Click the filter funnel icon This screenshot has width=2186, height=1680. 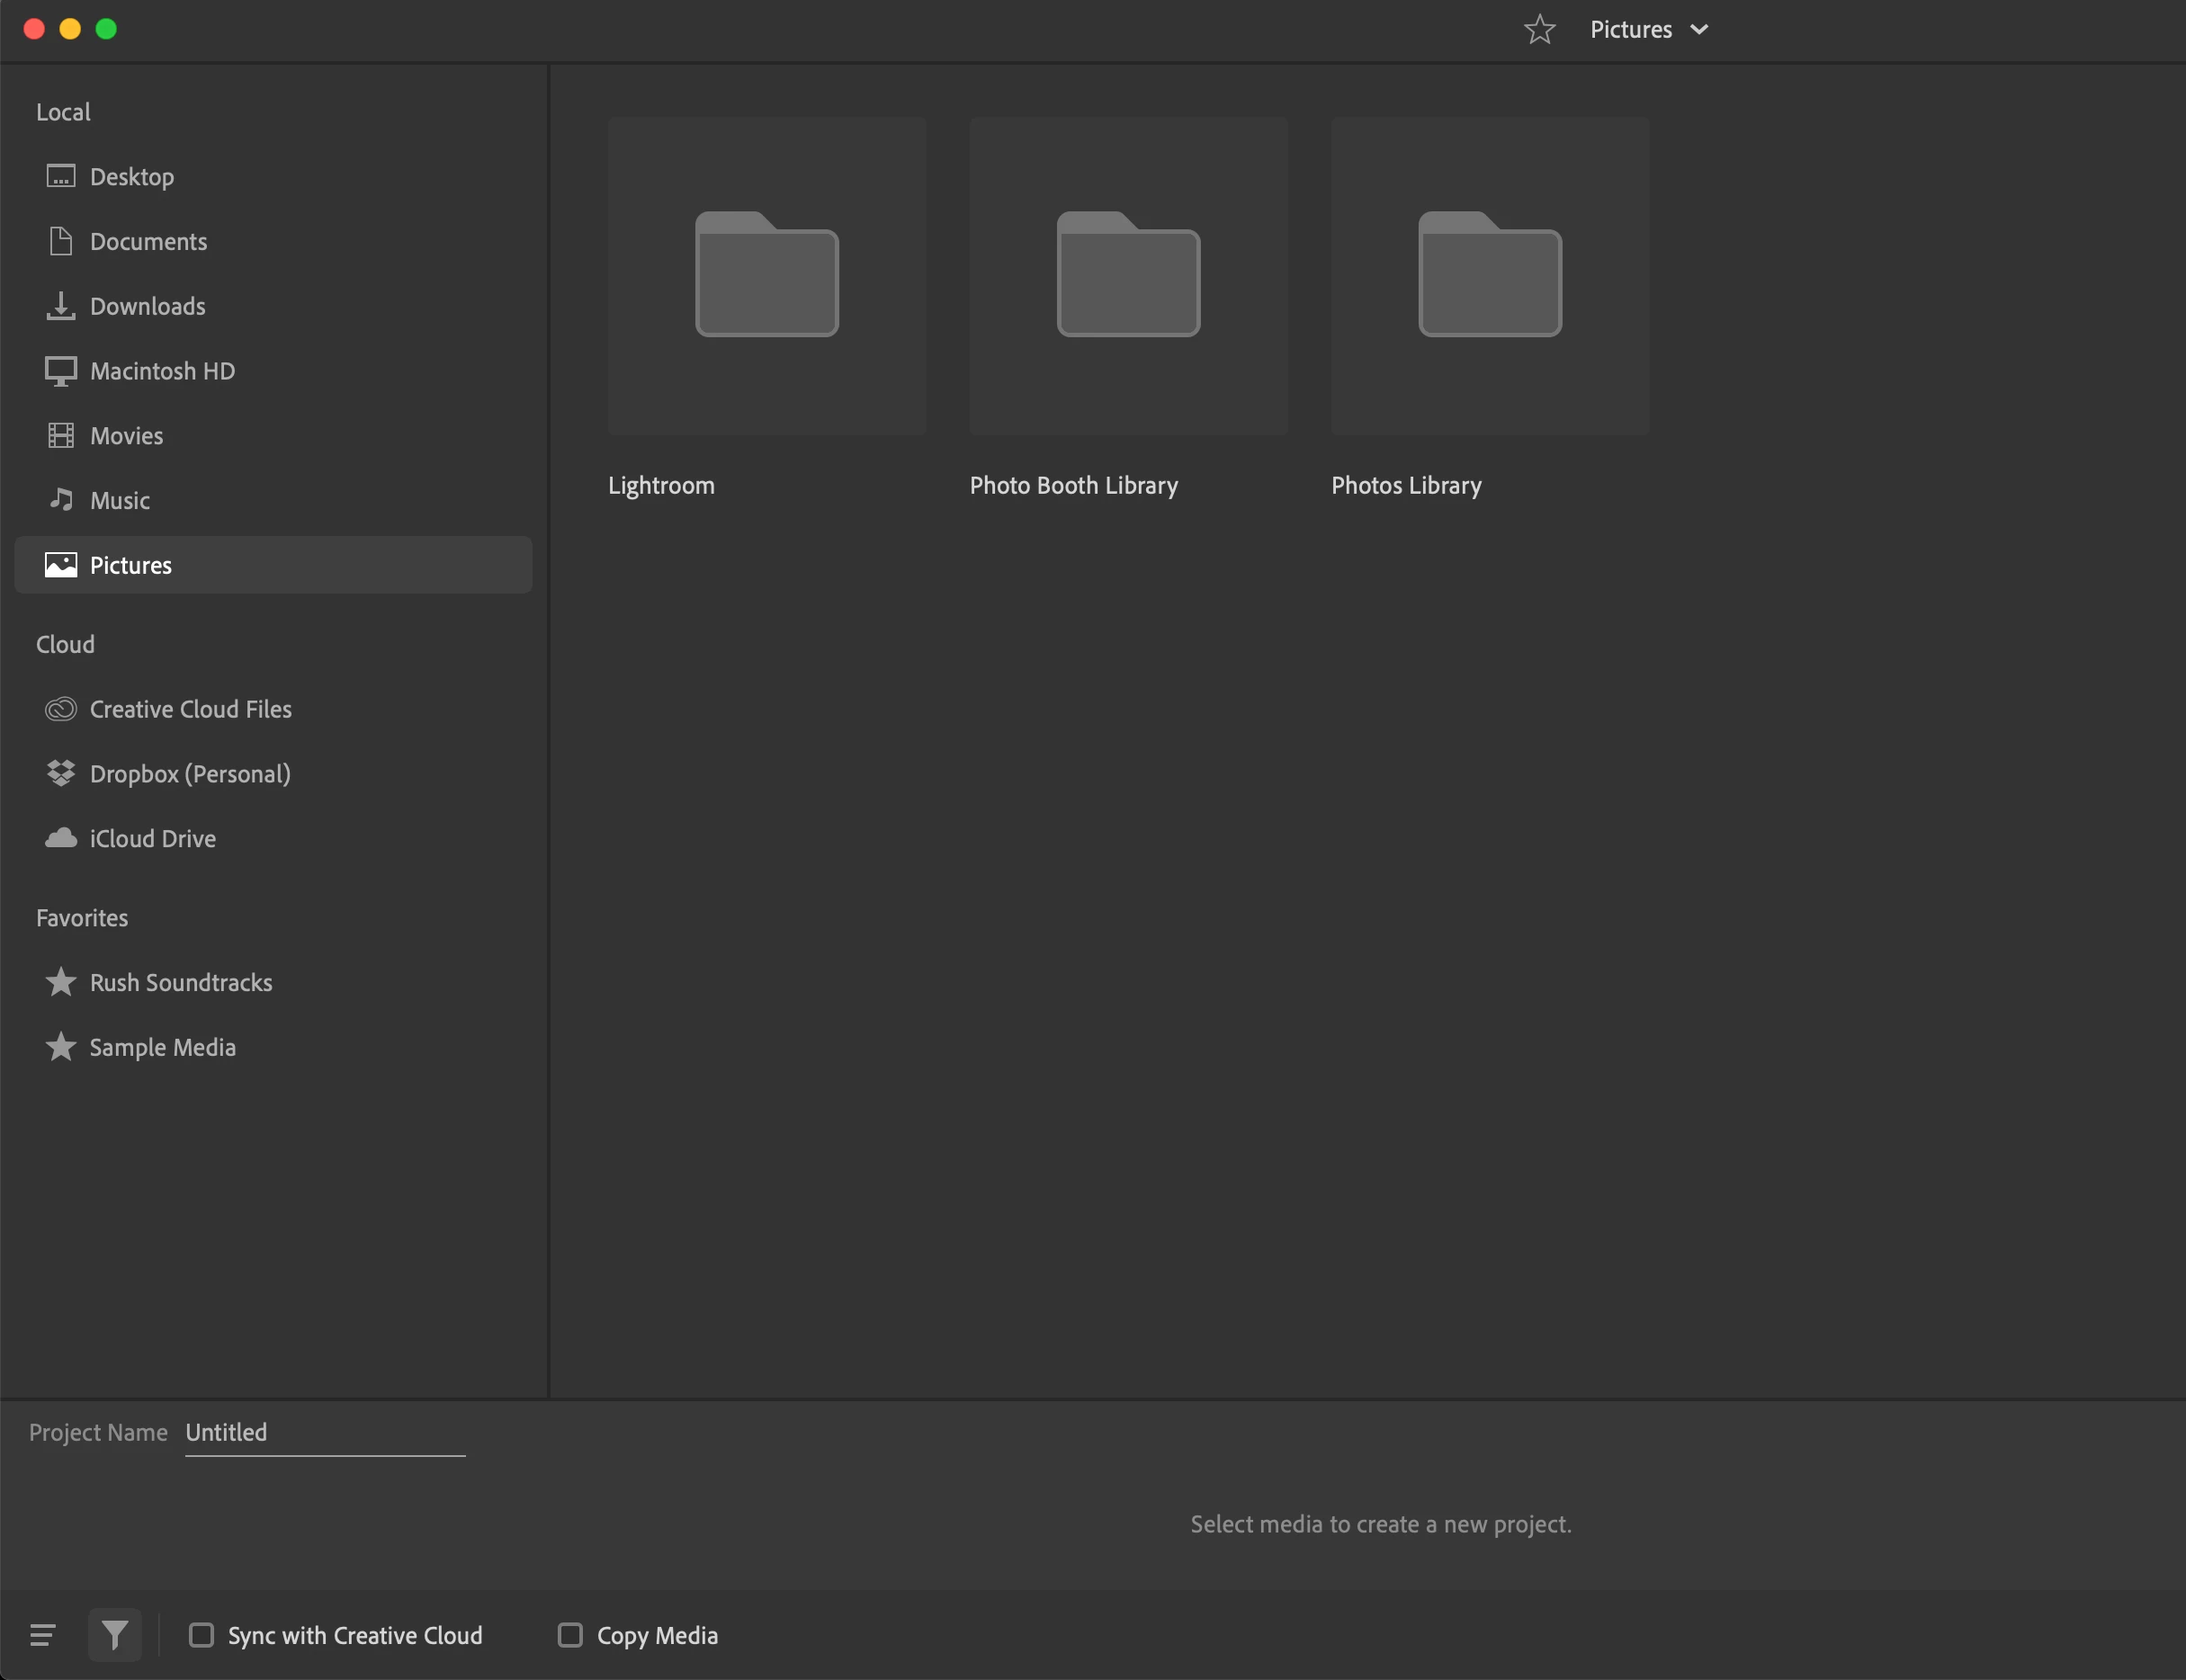tap(115, 1635)
